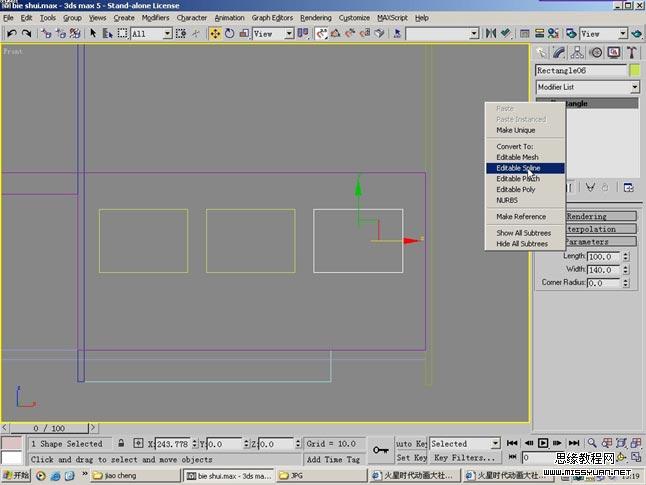Viewport: 646px width, 485px height.
Task: Click the Length value field
Action: pos(604,256)
